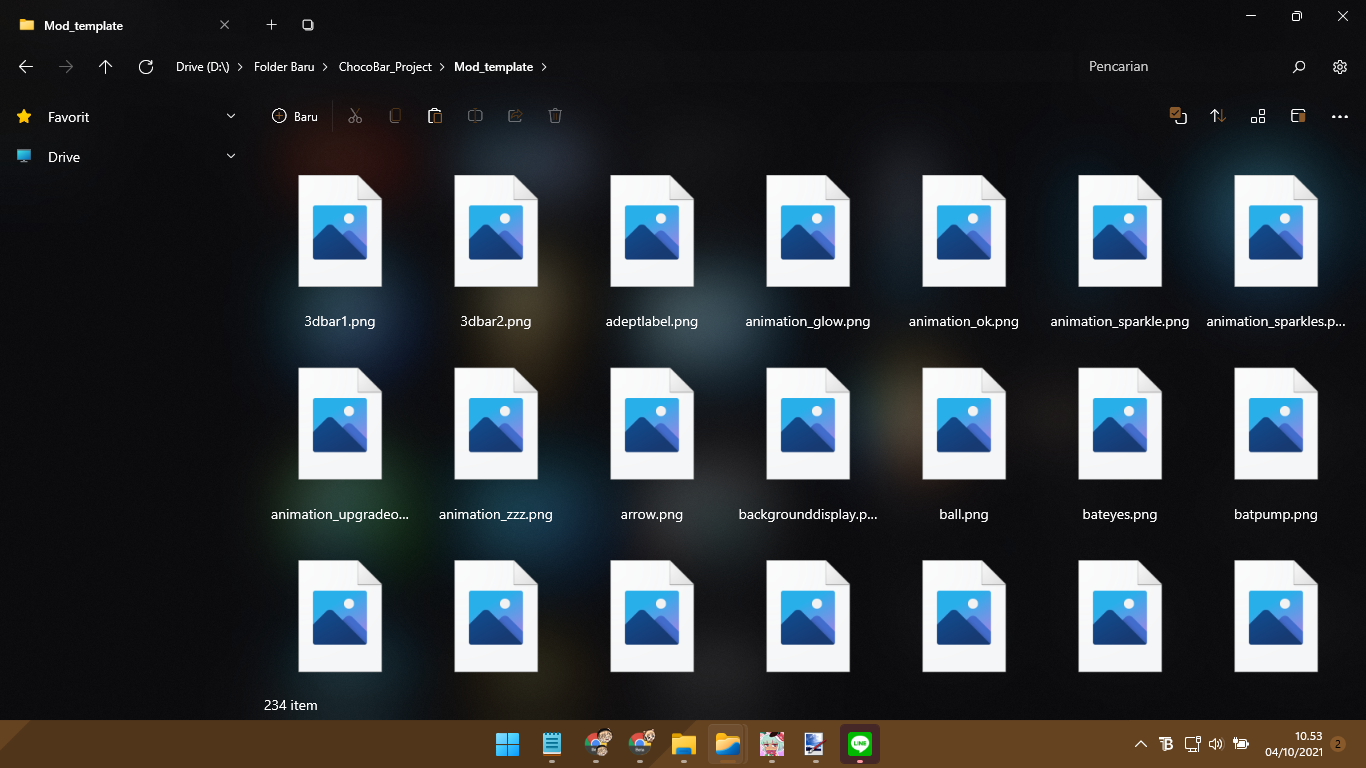Refresh the folder view

(145, 67)
